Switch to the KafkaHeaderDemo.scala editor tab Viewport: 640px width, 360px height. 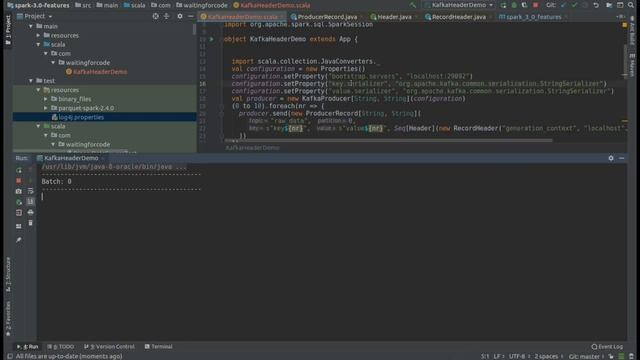(242, 17)
